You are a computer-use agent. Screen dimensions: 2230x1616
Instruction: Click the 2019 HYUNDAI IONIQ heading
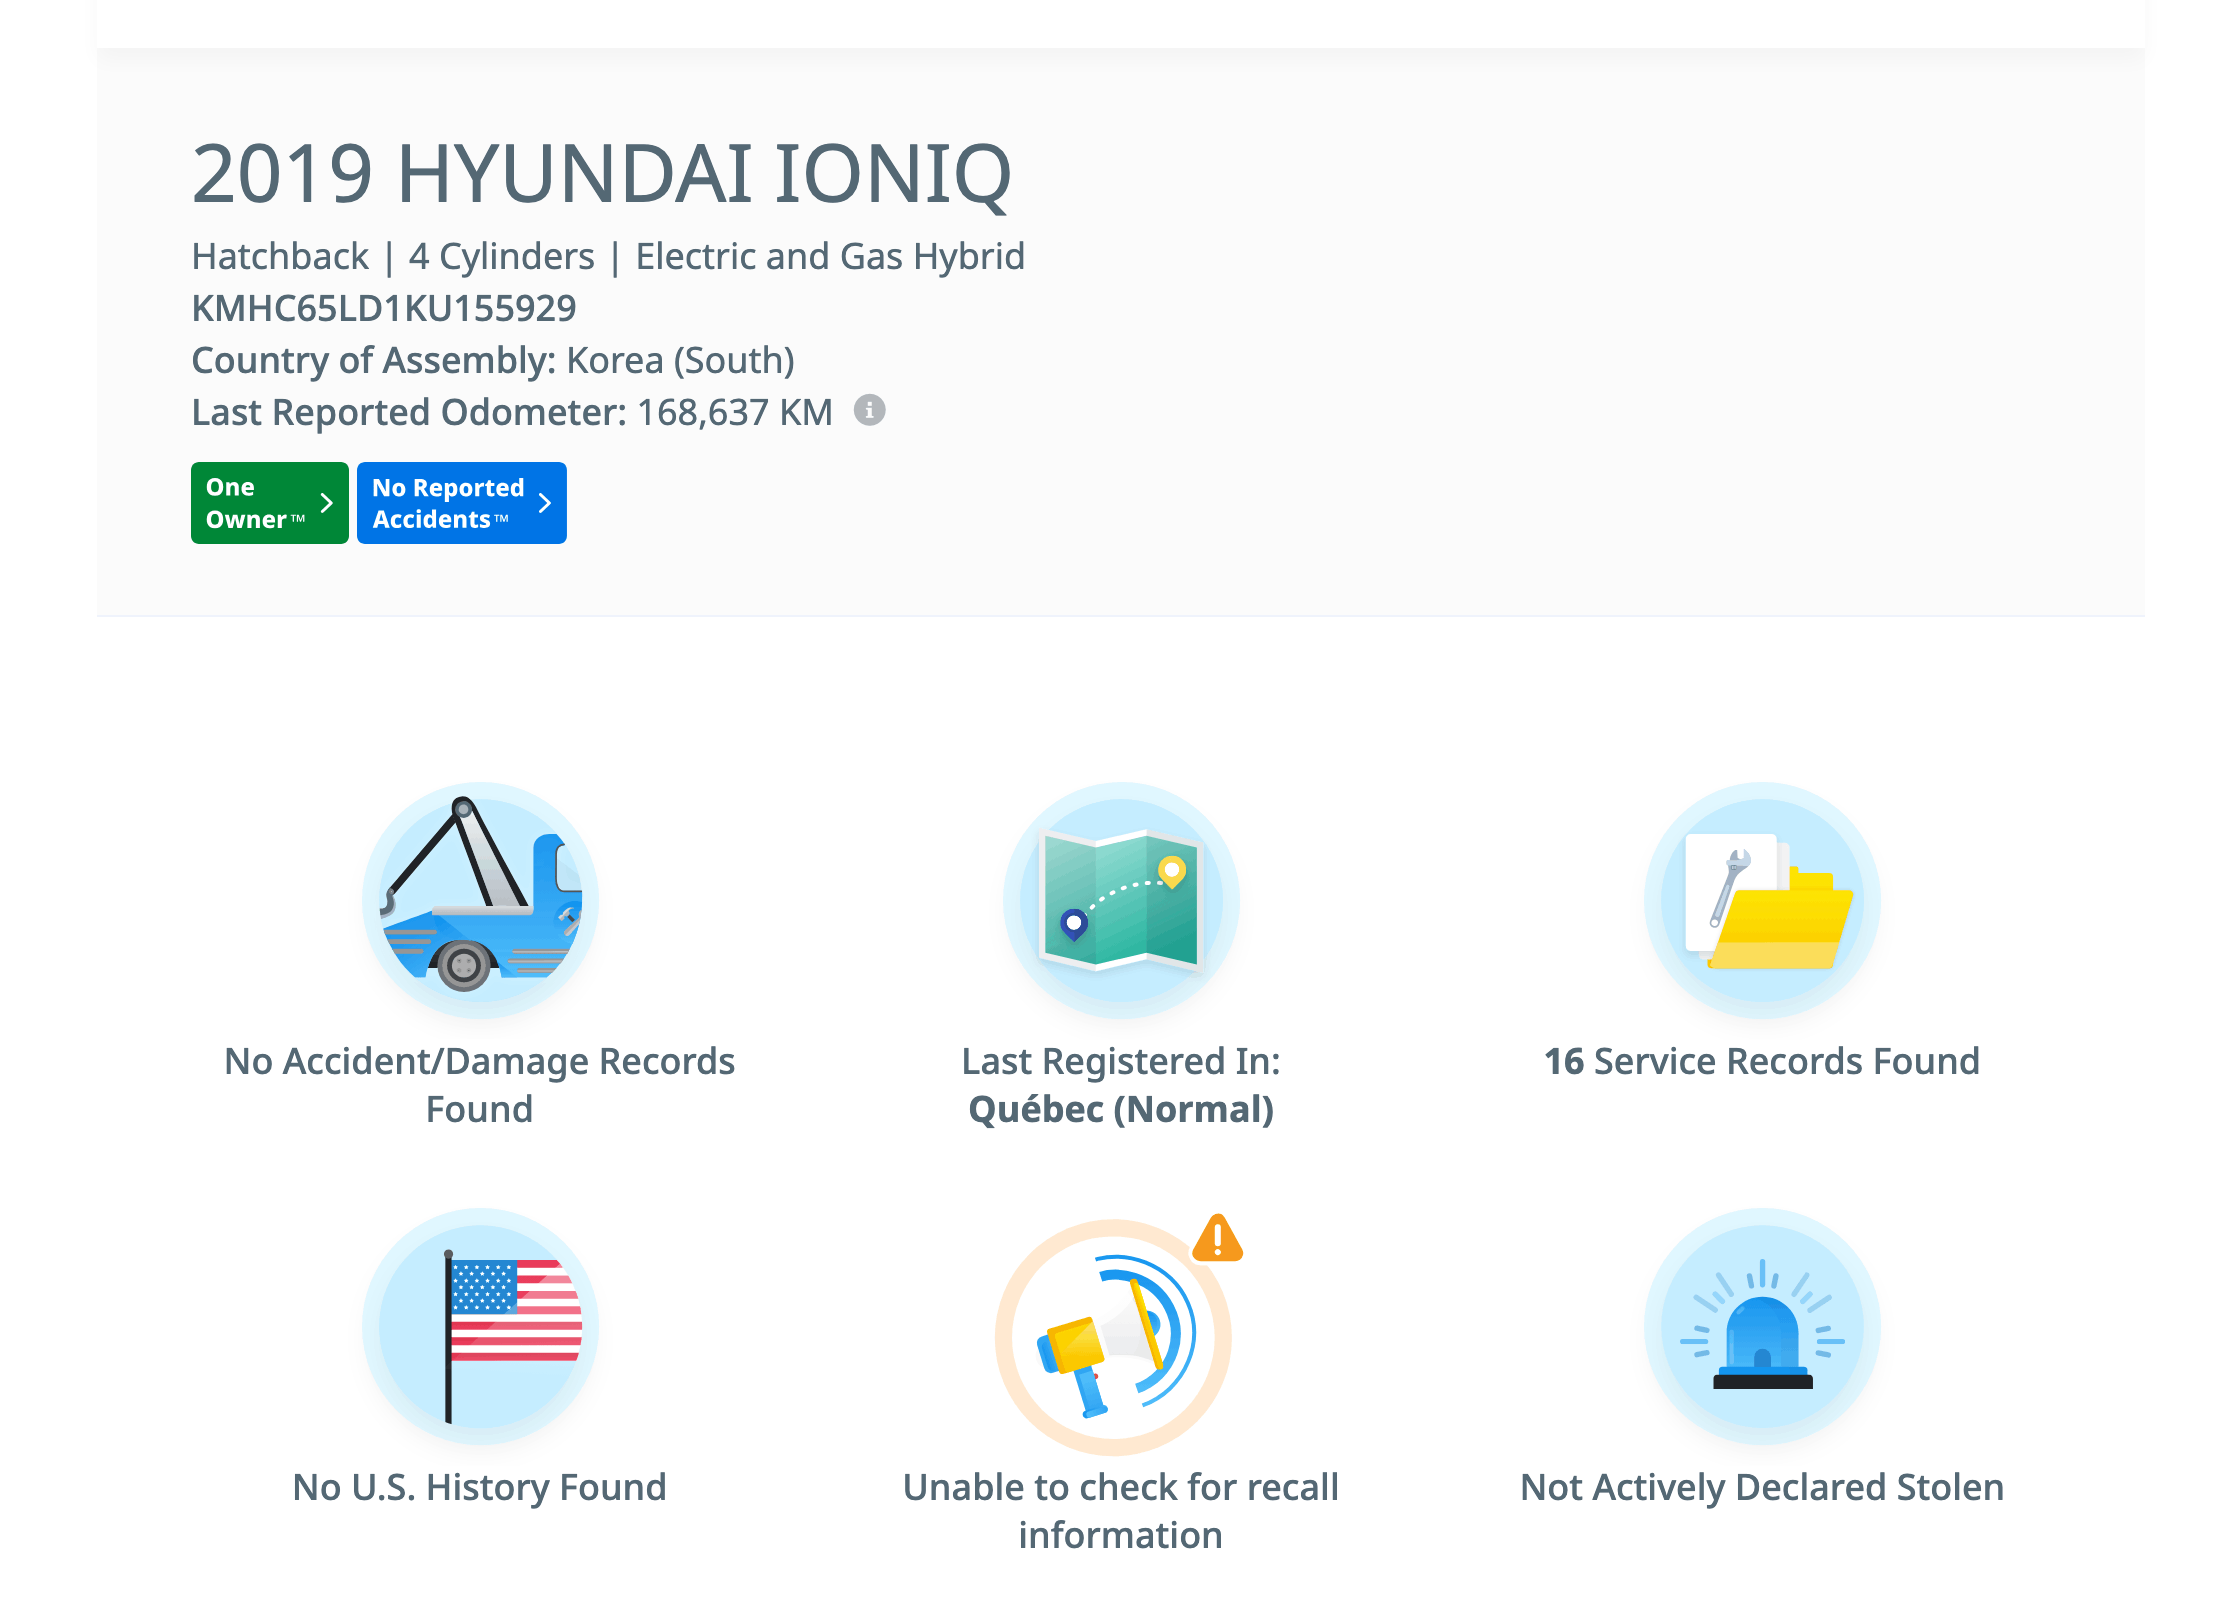[602, 174]
